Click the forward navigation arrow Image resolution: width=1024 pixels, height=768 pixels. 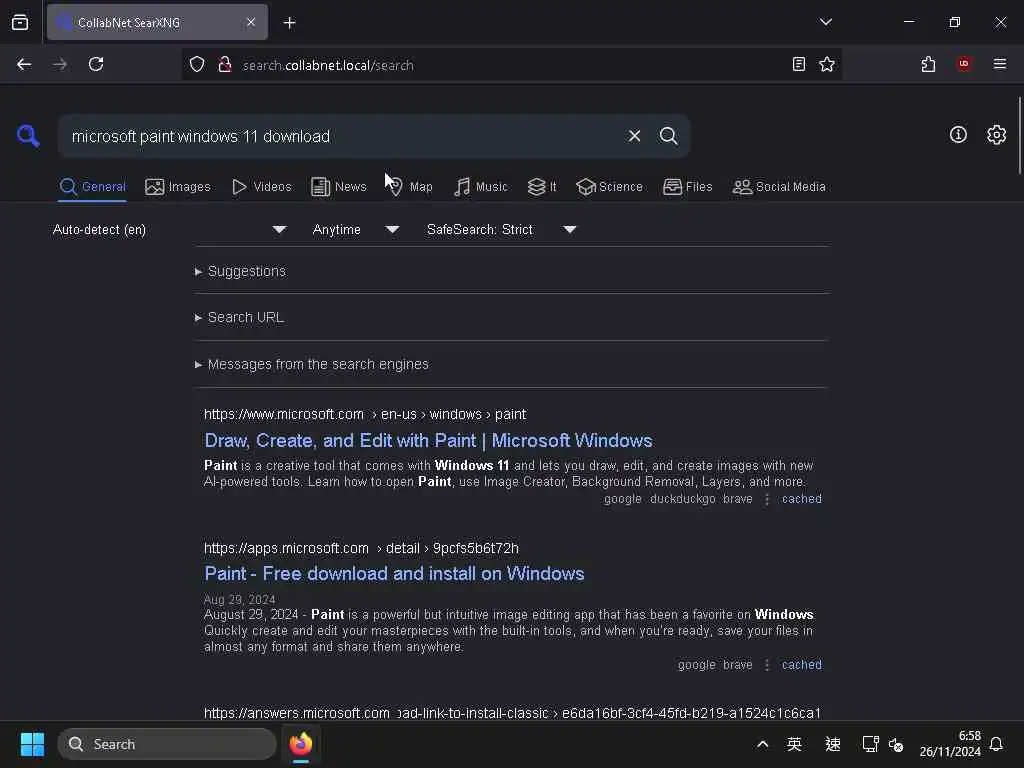(x=59, y=64)
